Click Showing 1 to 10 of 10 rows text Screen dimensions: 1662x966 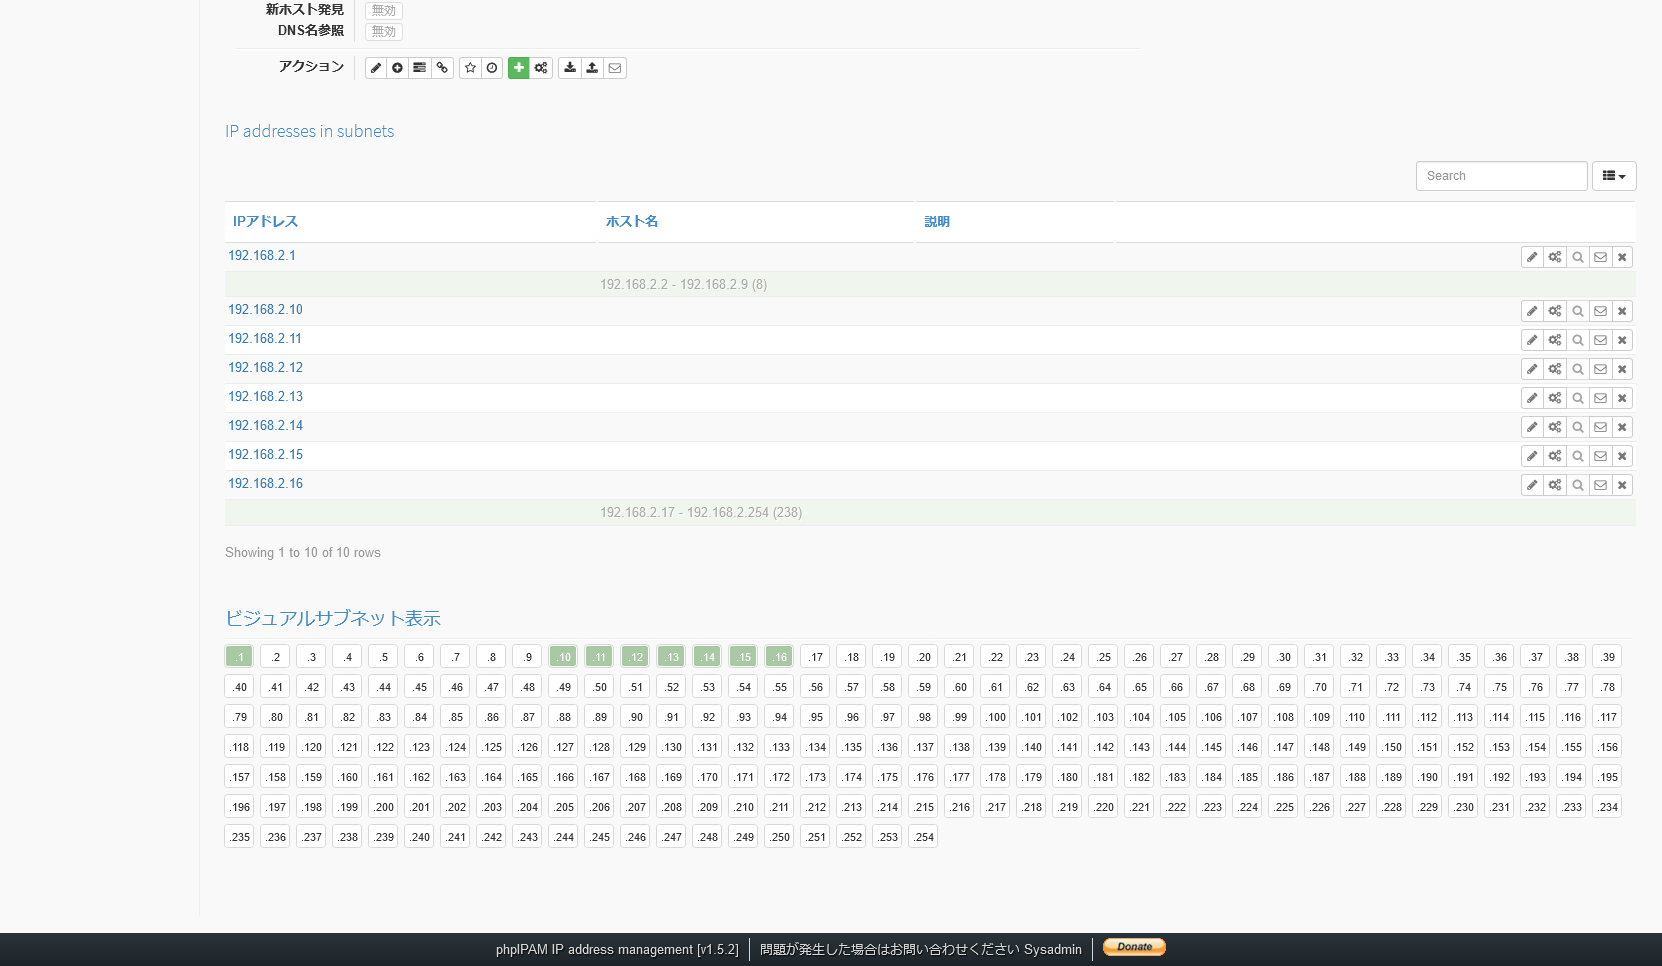tap(303, 552)
